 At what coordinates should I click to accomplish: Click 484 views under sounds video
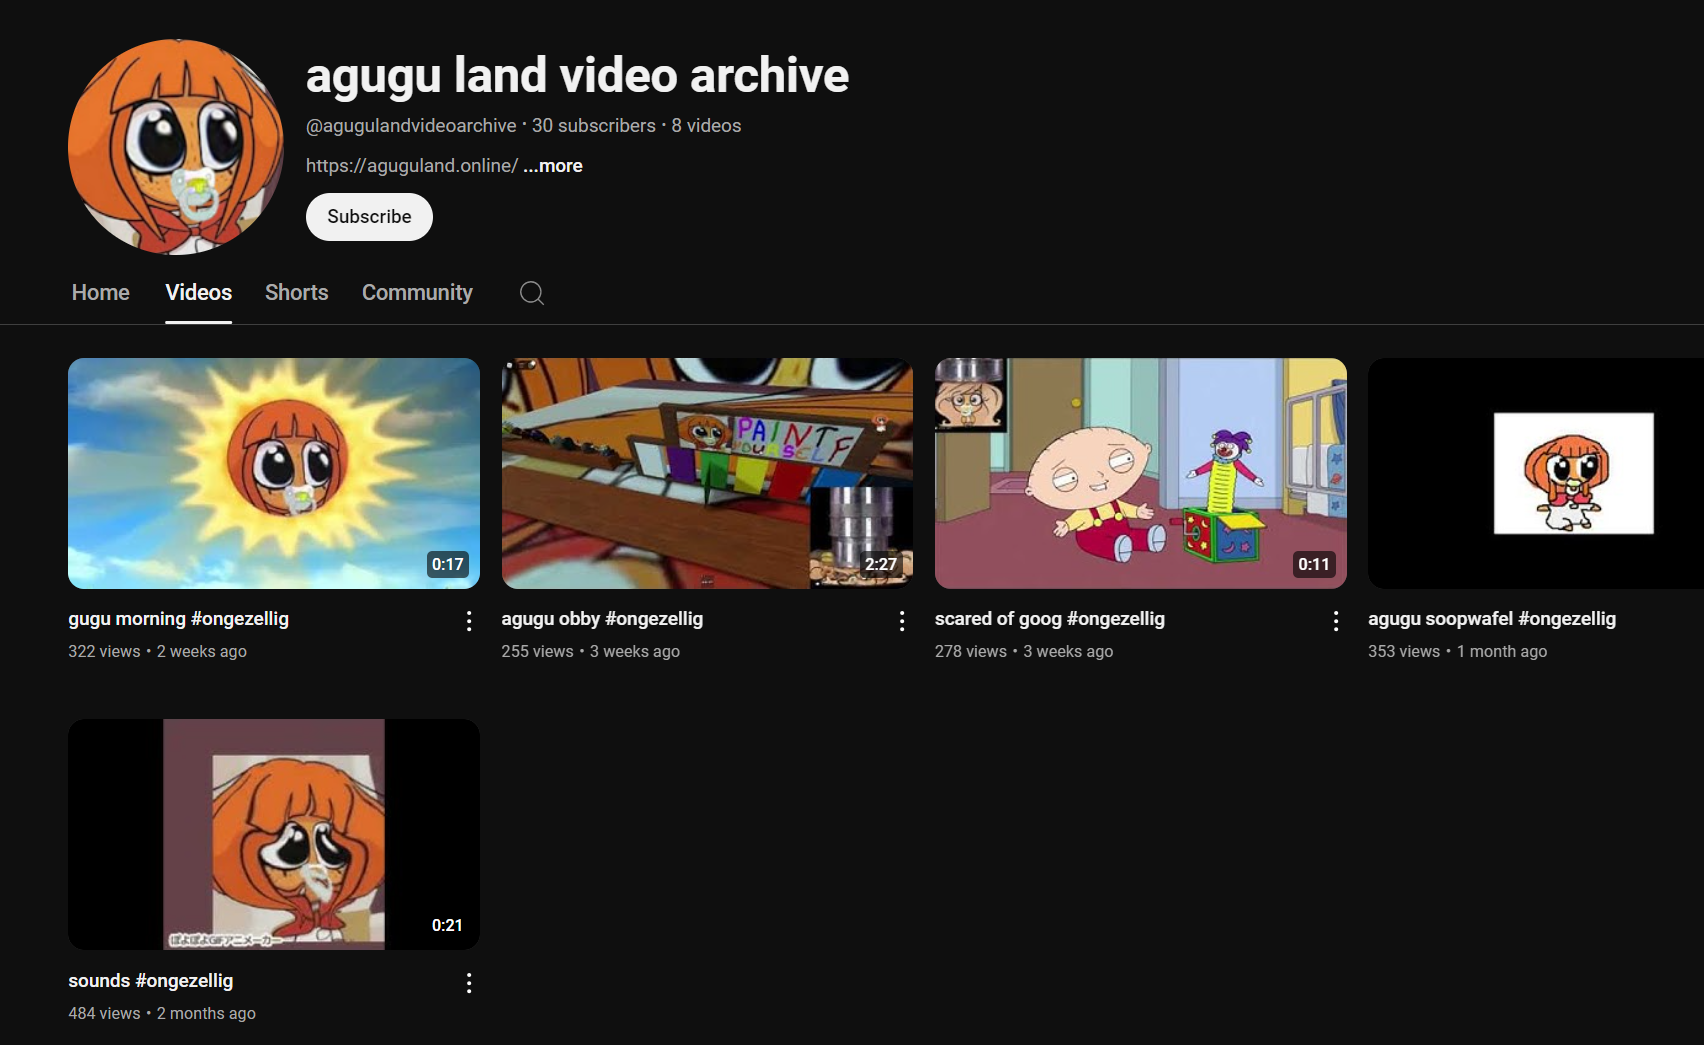coord(104,1013)
